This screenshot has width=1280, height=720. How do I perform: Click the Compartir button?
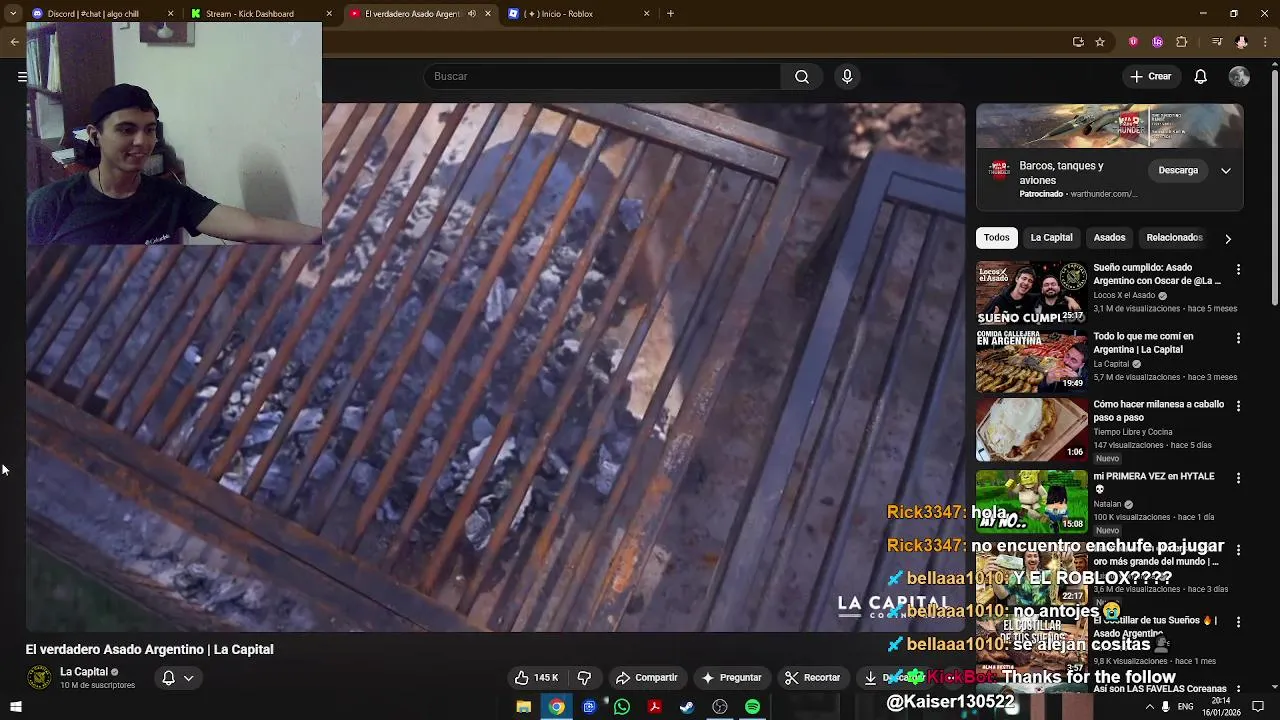(646, 678)
